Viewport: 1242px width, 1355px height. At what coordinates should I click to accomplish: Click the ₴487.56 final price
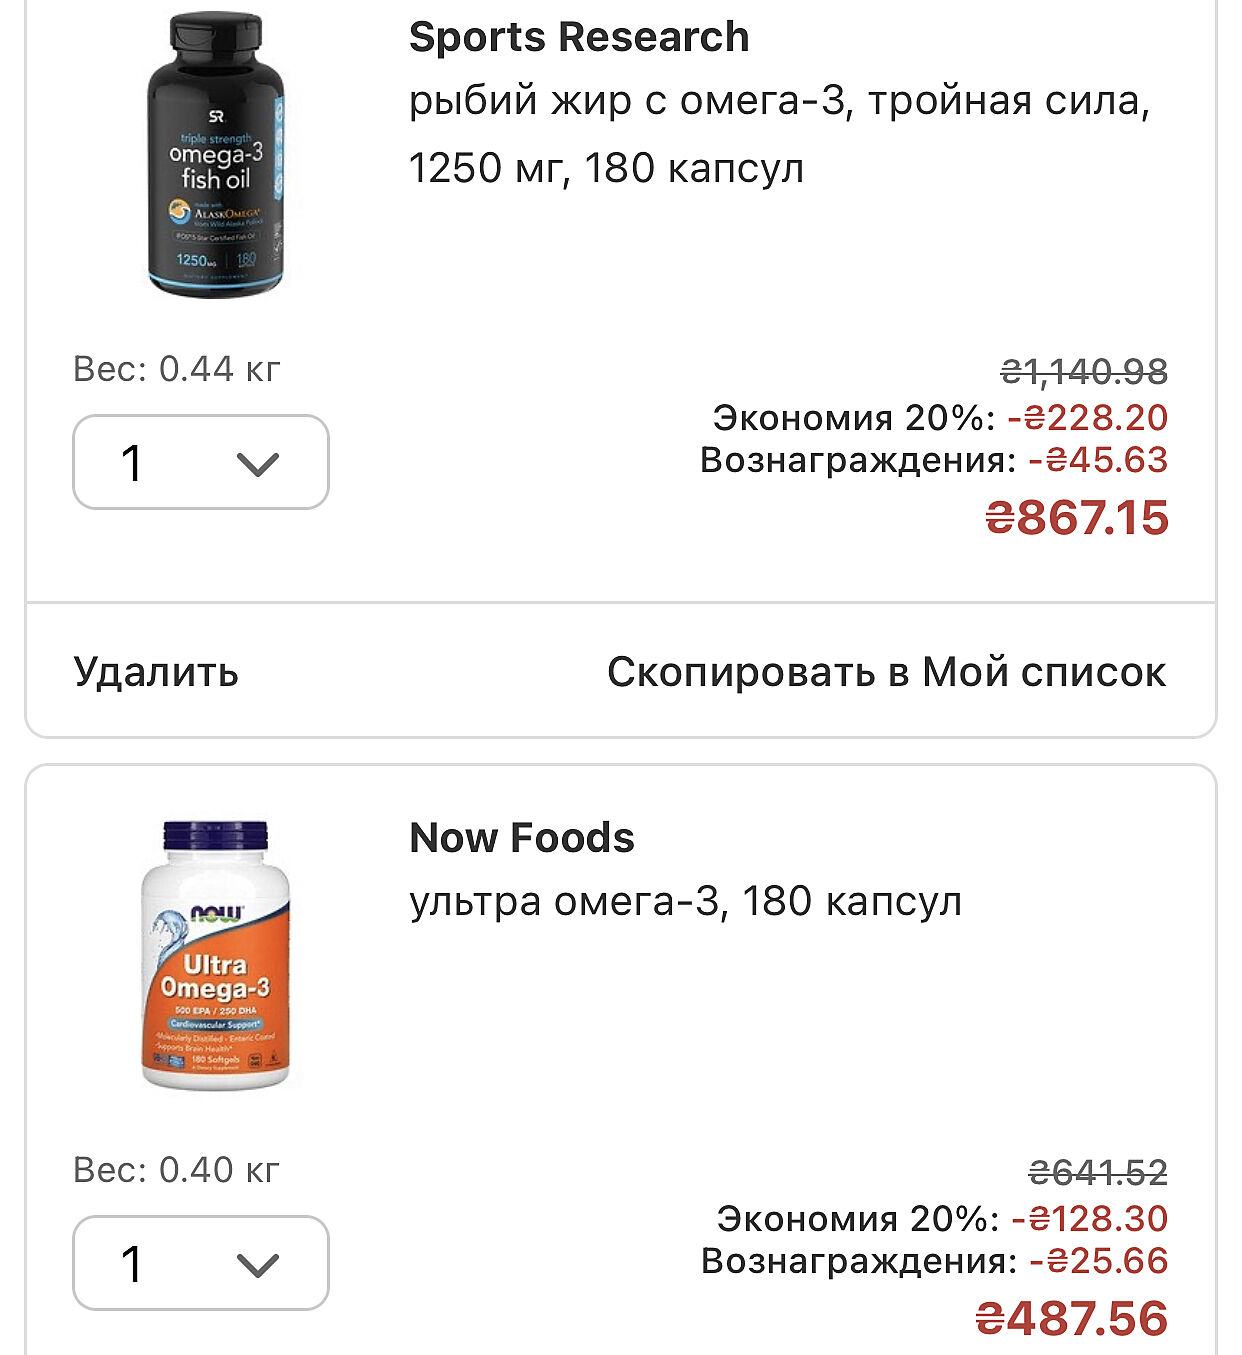pos(1071,1318)
